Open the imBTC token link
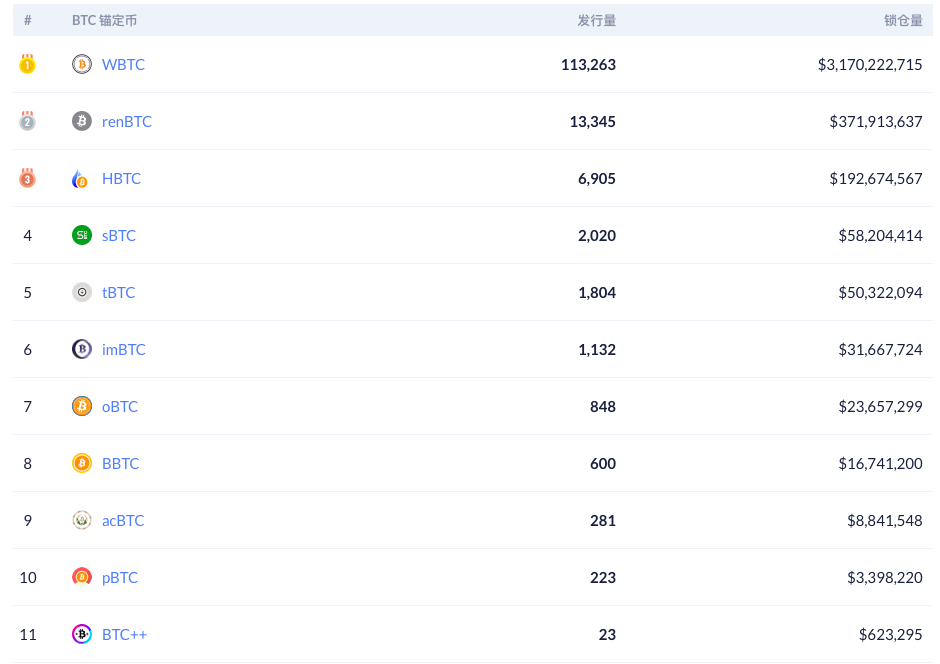Viewport: 940px width, 664px height. [x=123, y=349]
